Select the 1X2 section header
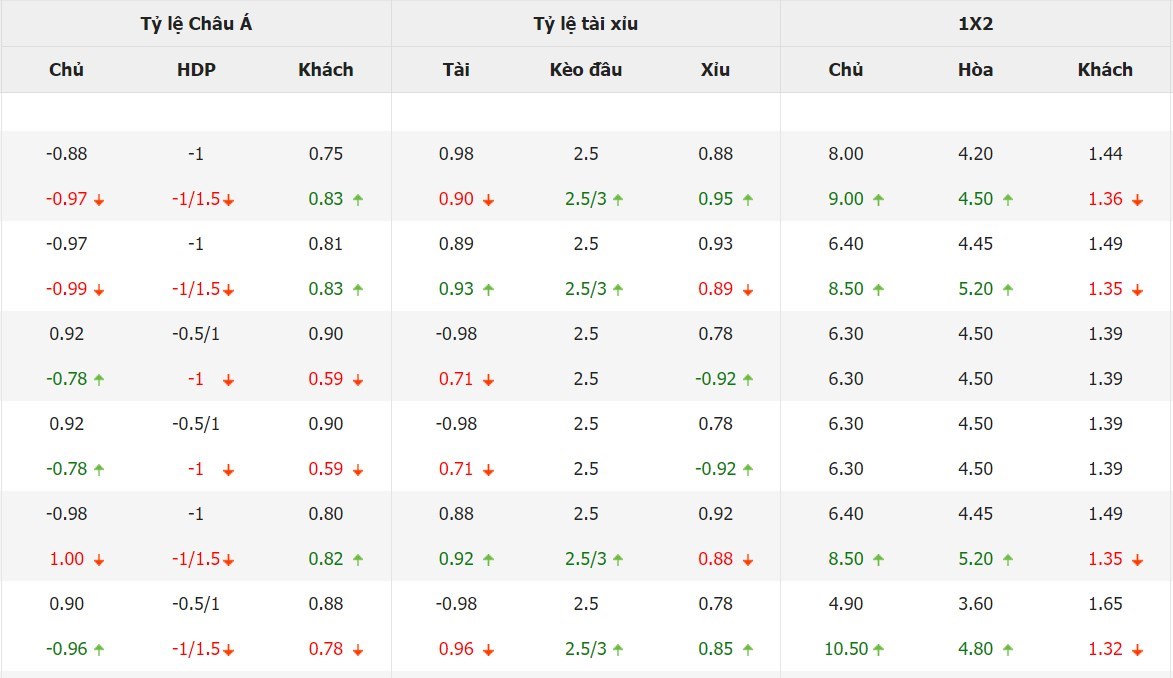 click(975, 24)
